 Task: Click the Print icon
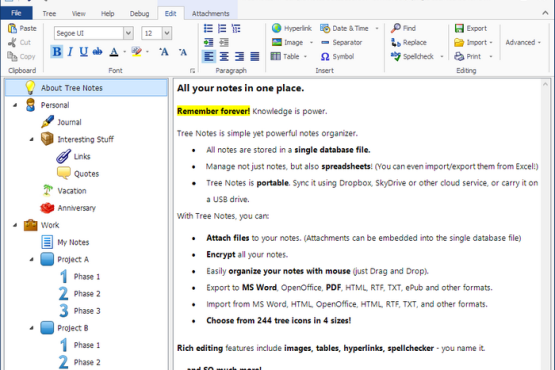pyautogui.click(x=459, y=56)
